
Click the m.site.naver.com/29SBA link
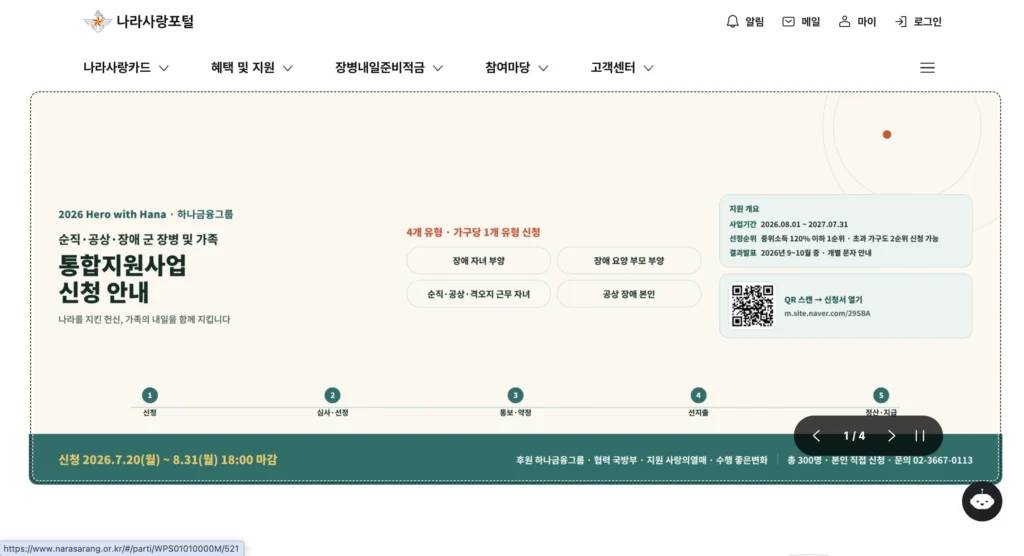tap(827, 314)
